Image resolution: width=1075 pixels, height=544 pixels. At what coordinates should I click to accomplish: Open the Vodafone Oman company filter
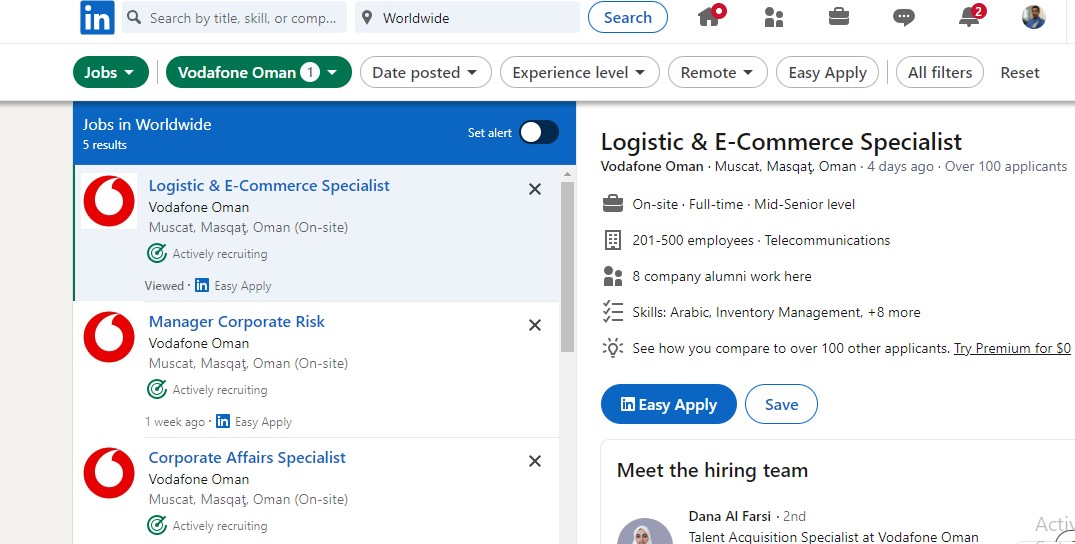tap(258, 72)
